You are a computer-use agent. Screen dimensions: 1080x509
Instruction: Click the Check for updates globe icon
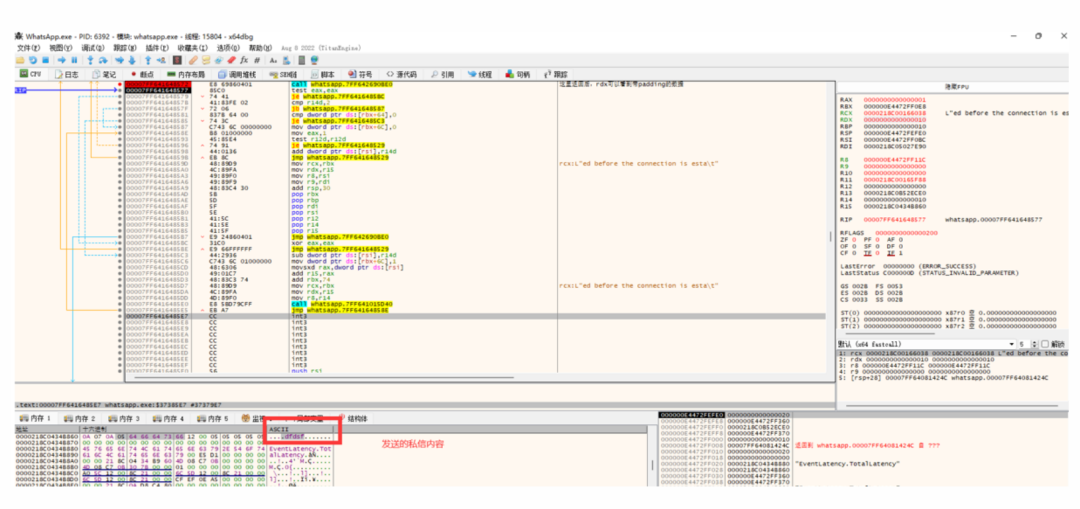315,60
